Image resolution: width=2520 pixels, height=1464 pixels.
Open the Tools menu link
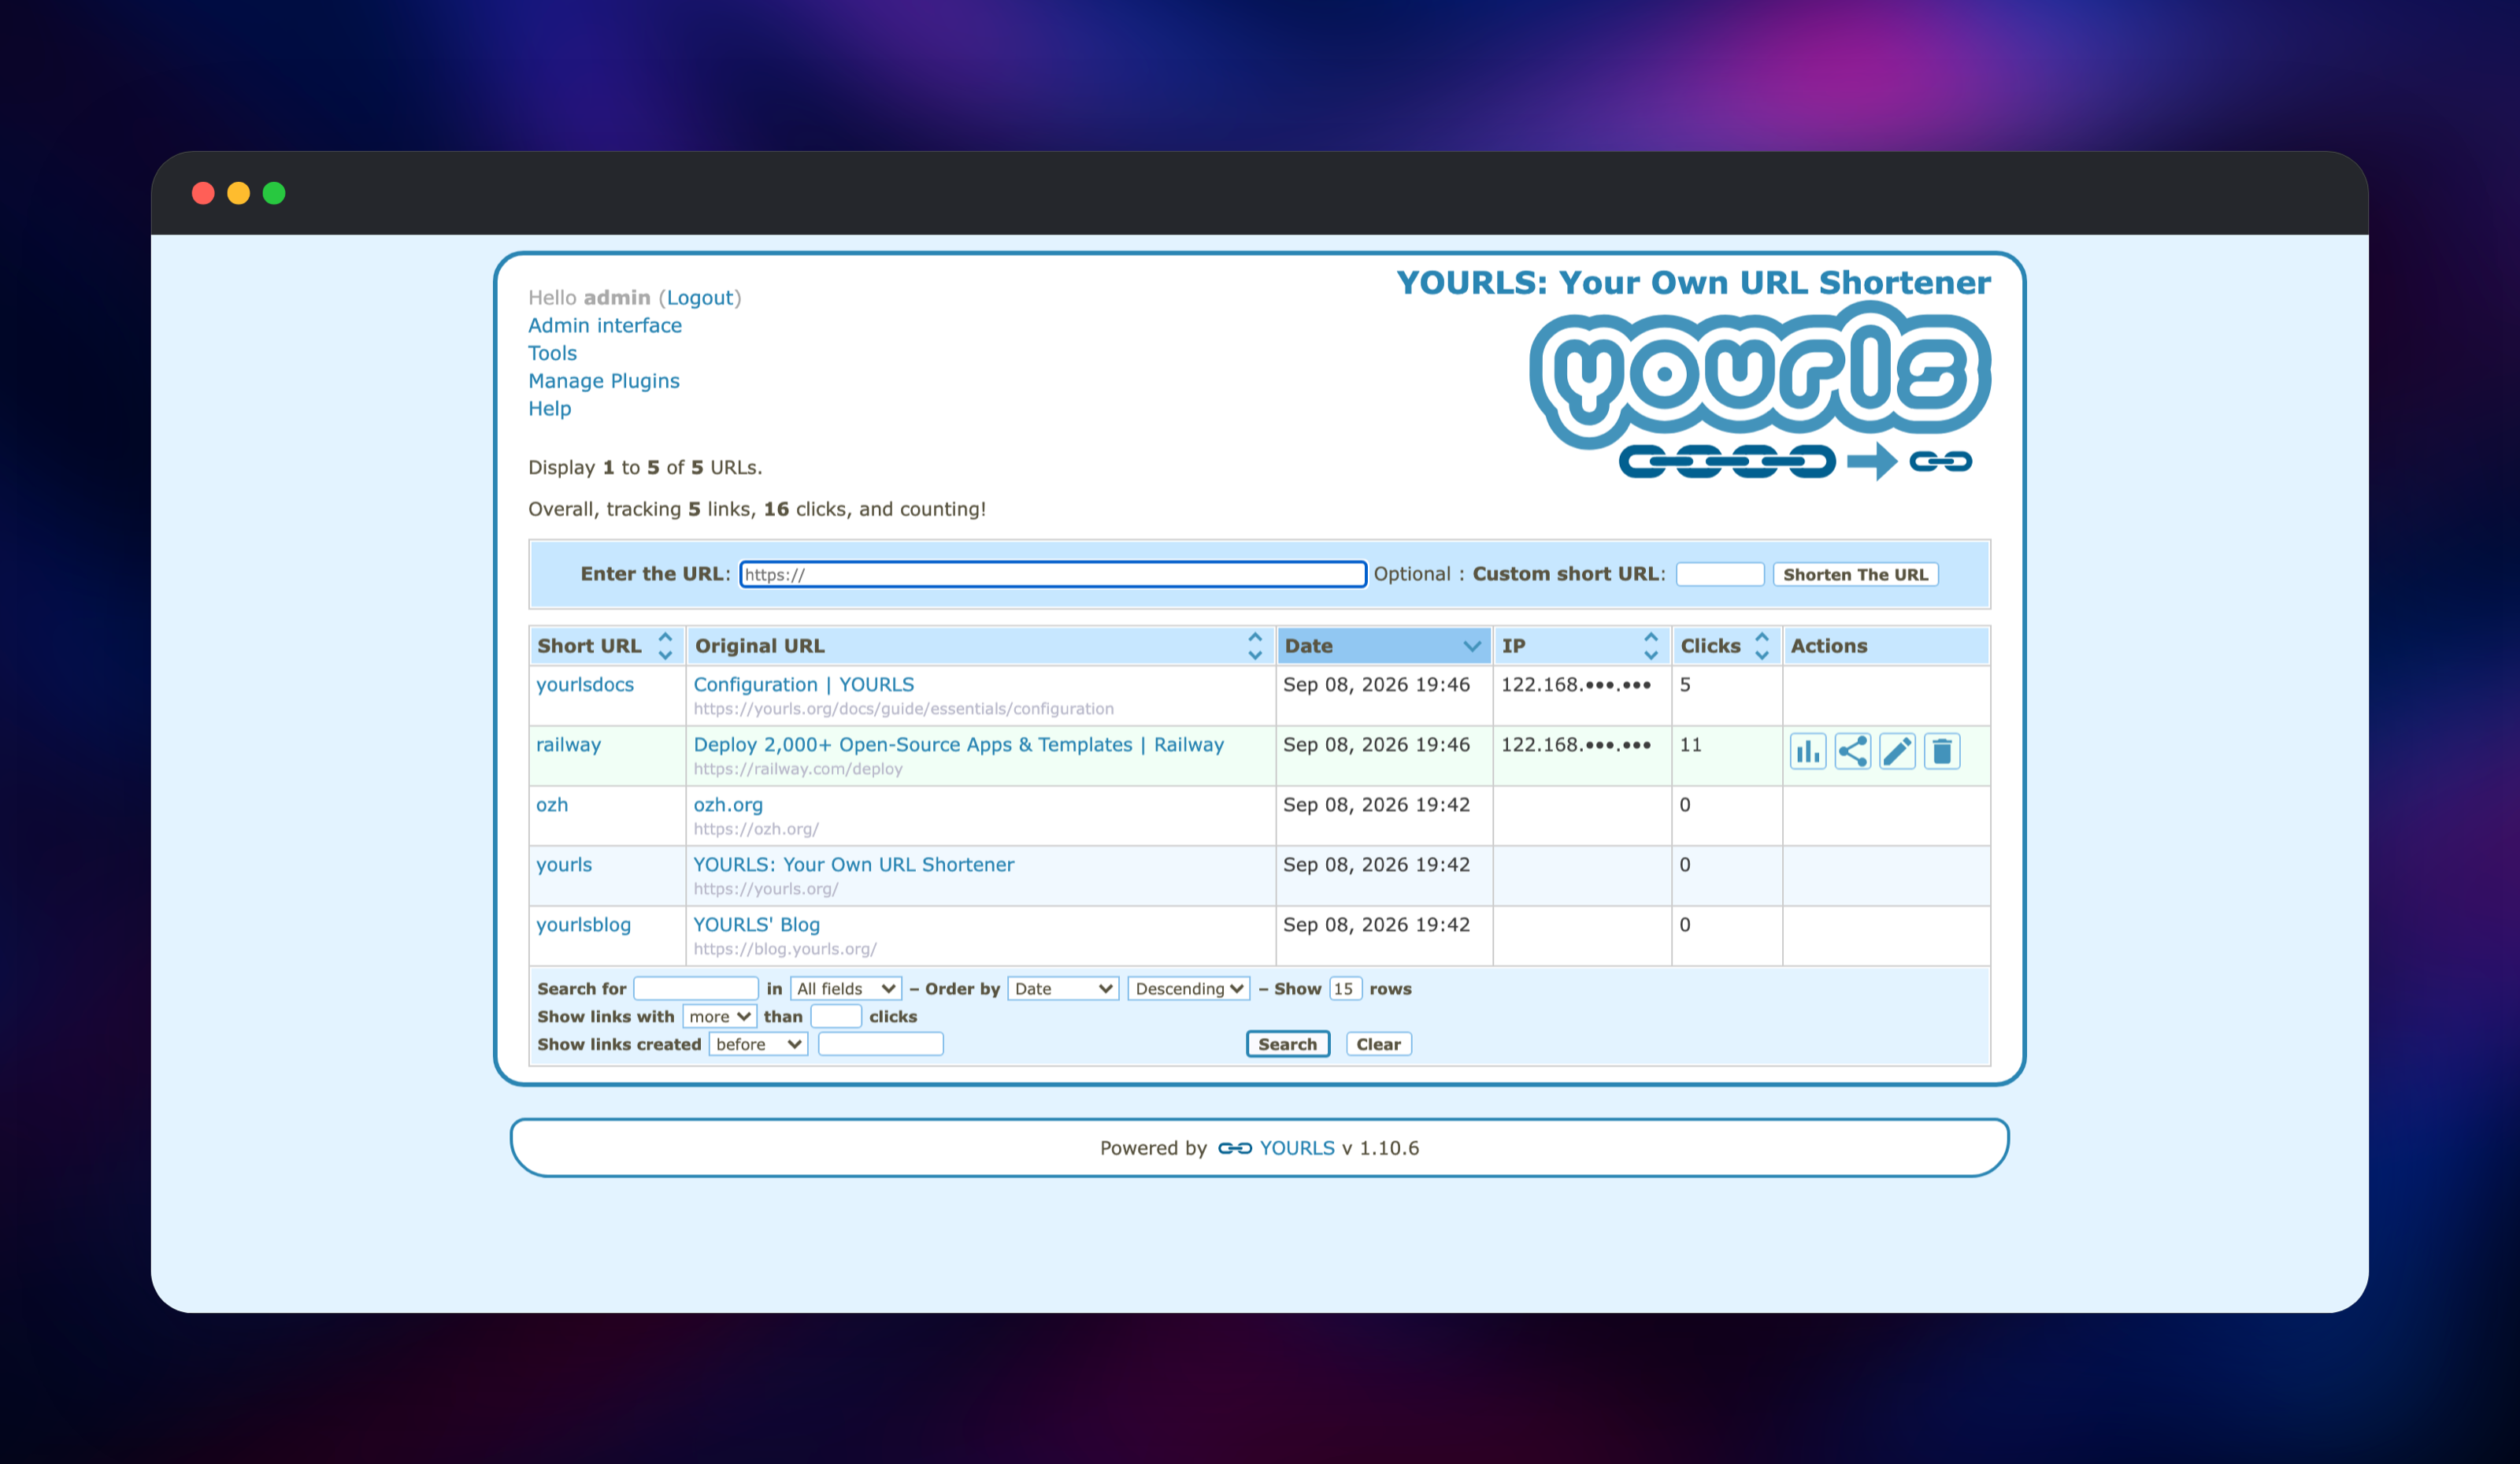click(x=552, y=353)
